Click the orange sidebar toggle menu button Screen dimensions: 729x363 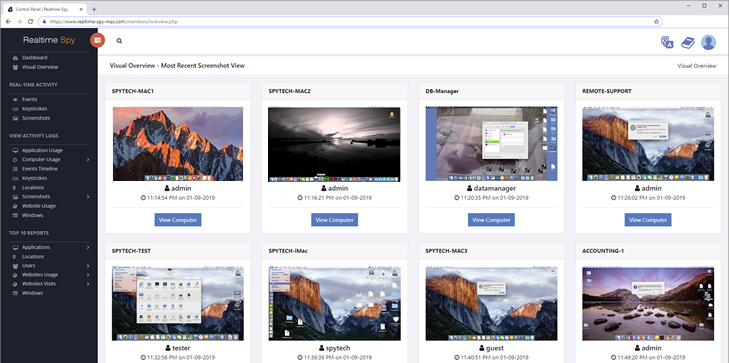tap(97, 40)
